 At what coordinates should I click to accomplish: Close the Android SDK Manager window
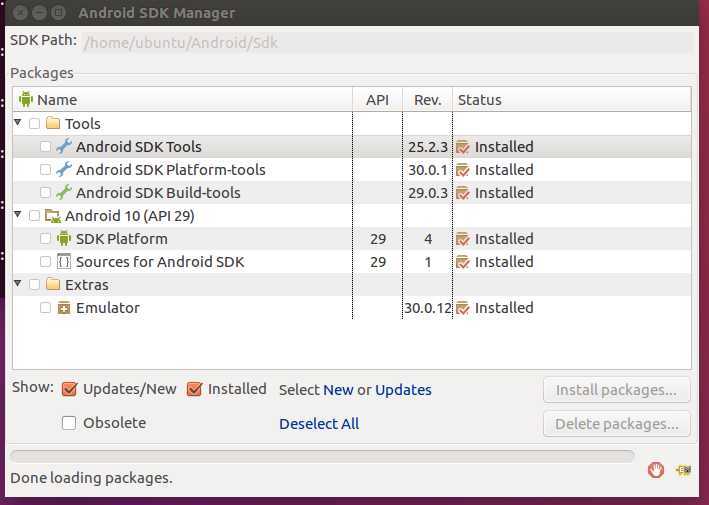pyautogui.click(x=20, y=13)
